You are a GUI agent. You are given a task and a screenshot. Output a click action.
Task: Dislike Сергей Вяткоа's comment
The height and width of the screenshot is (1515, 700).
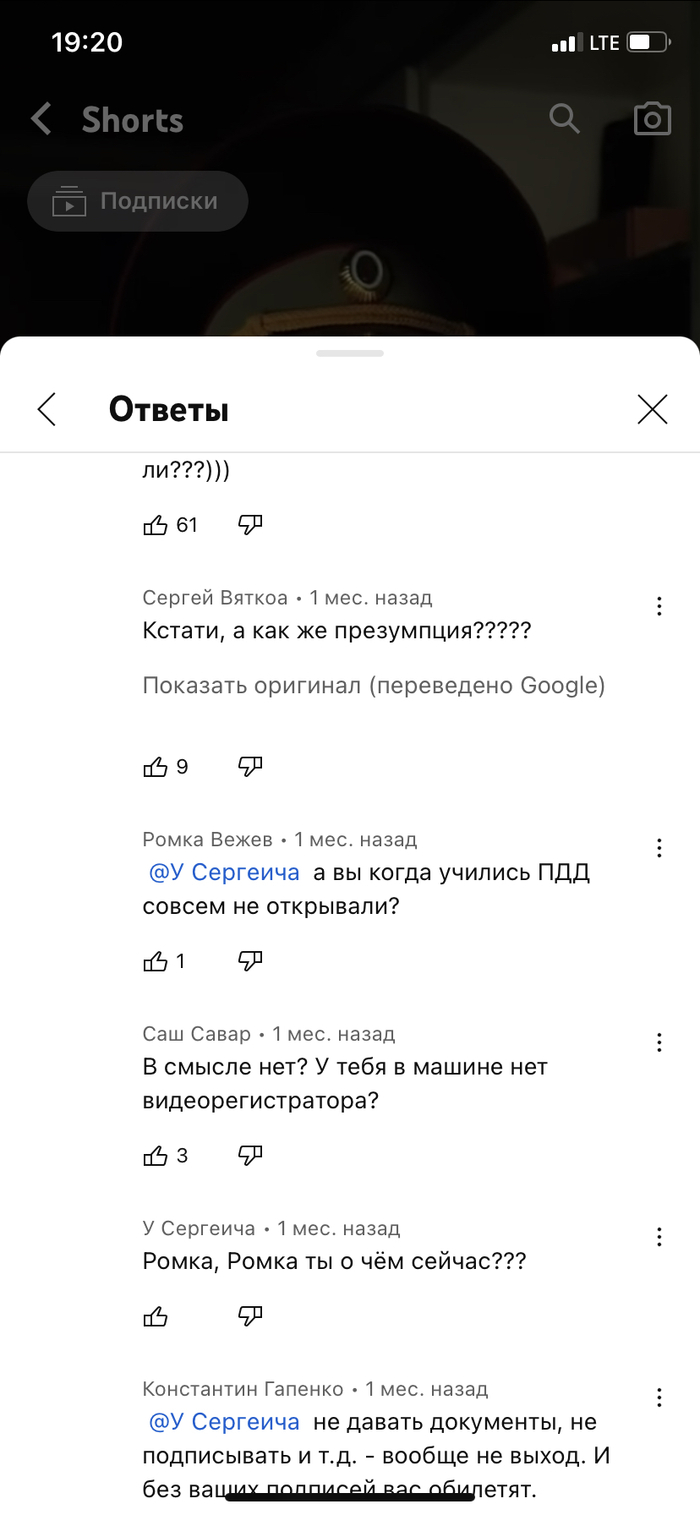point(250,767)
